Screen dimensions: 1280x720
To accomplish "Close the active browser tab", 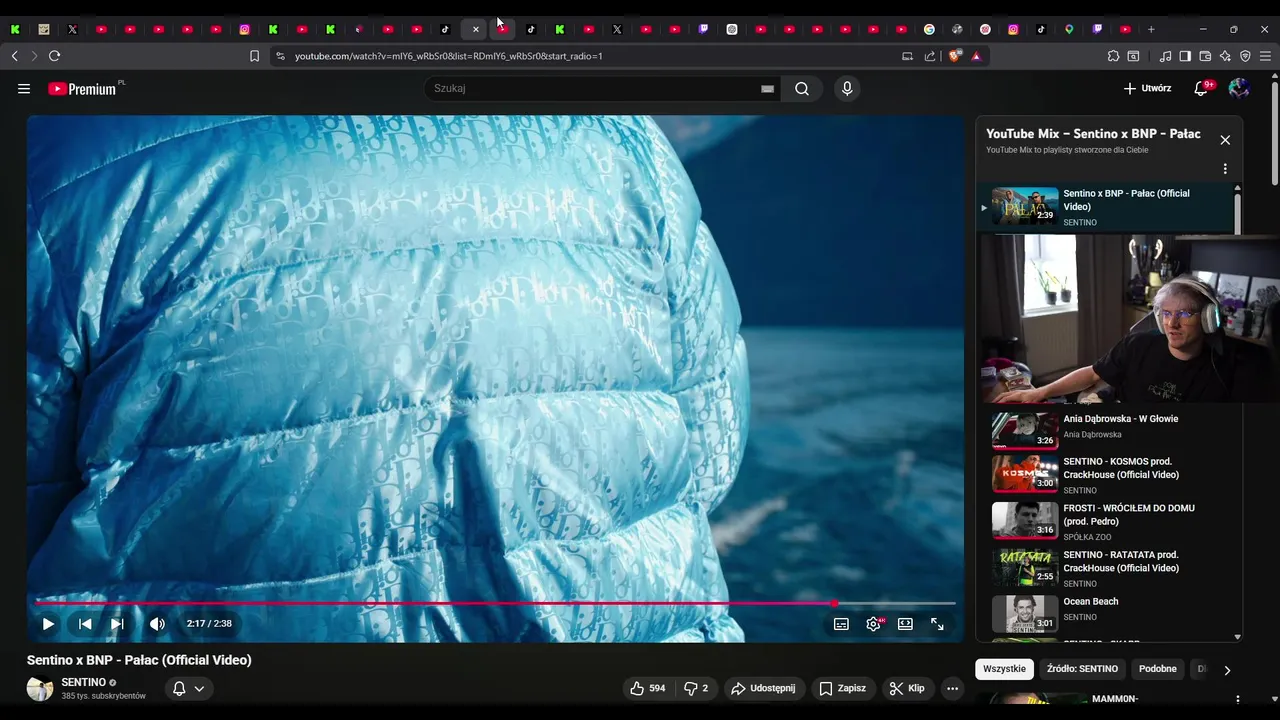I will [x=475, y=29].
